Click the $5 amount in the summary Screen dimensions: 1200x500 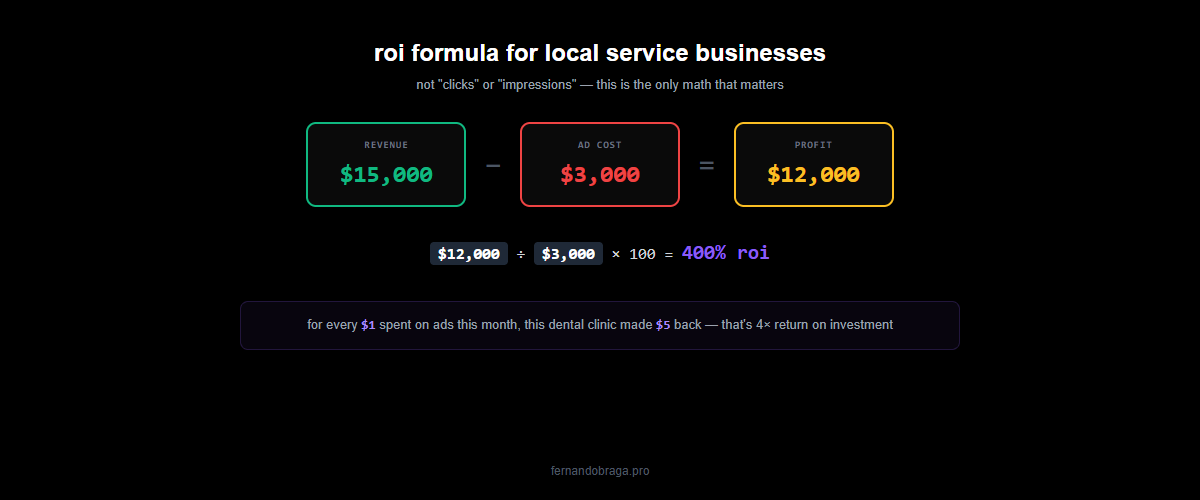[x=663, y=325]
